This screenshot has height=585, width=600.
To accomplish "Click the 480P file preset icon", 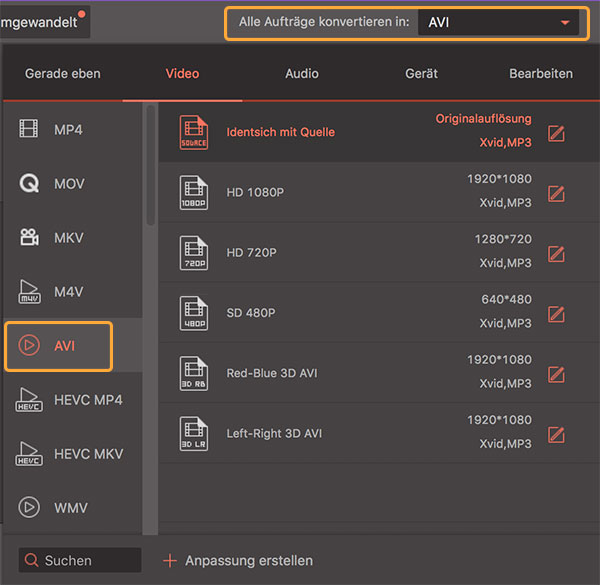I will click(x=194, y=313).
